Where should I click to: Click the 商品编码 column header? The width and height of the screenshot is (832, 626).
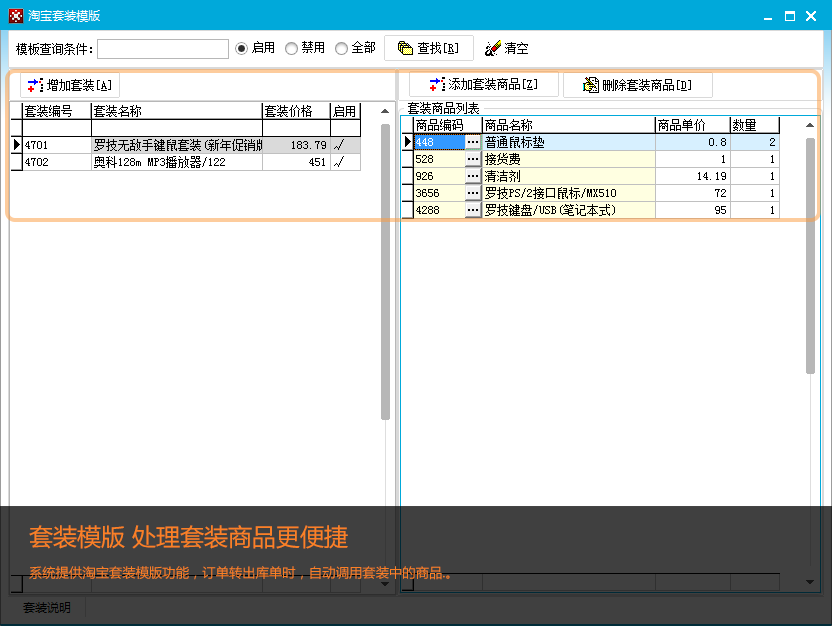[447, 125]
